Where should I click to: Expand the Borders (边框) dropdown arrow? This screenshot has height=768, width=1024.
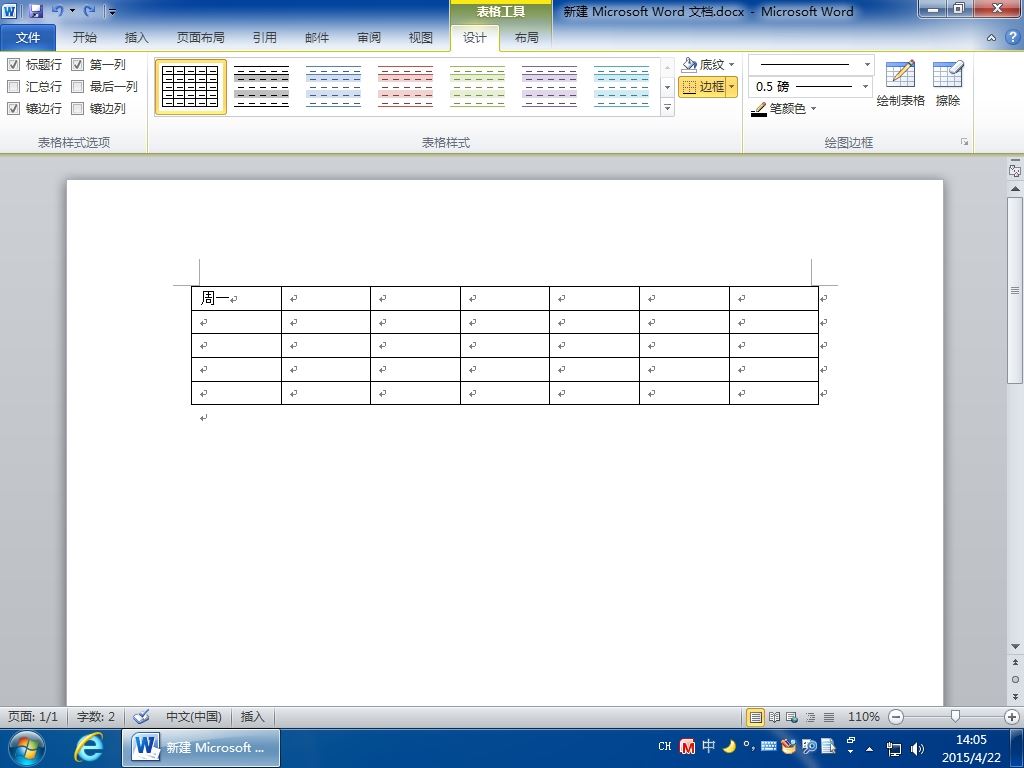732,86
